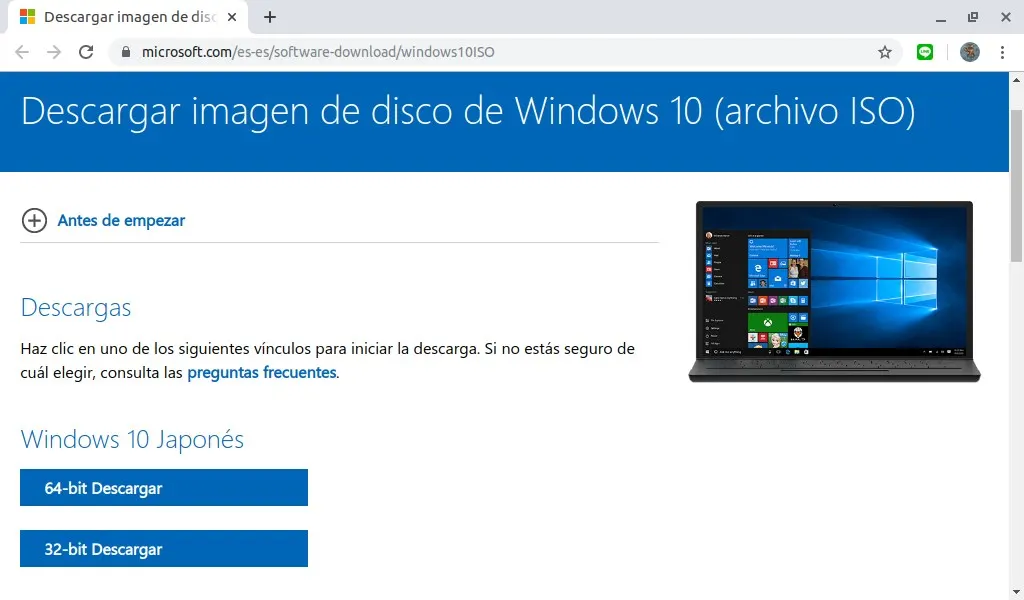The image size is (1024, 600).
Task: Click the 32-bit Descargar button
Action: (x=164, y=548)
